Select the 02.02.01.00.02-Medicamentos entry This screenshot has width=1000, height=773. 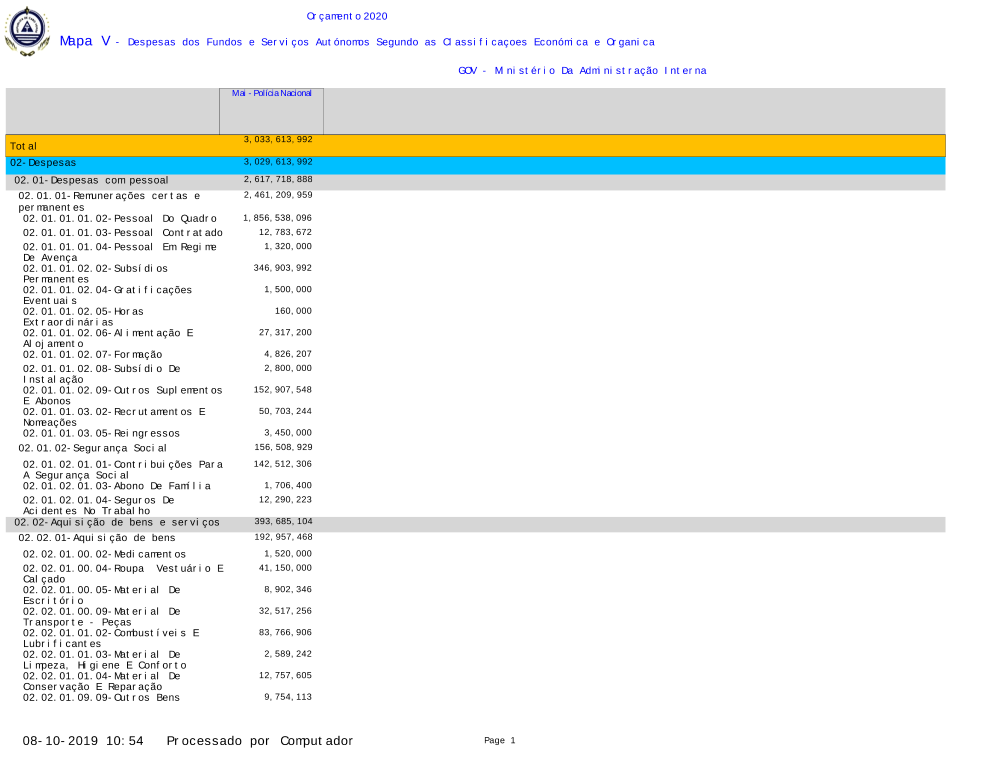105,554
